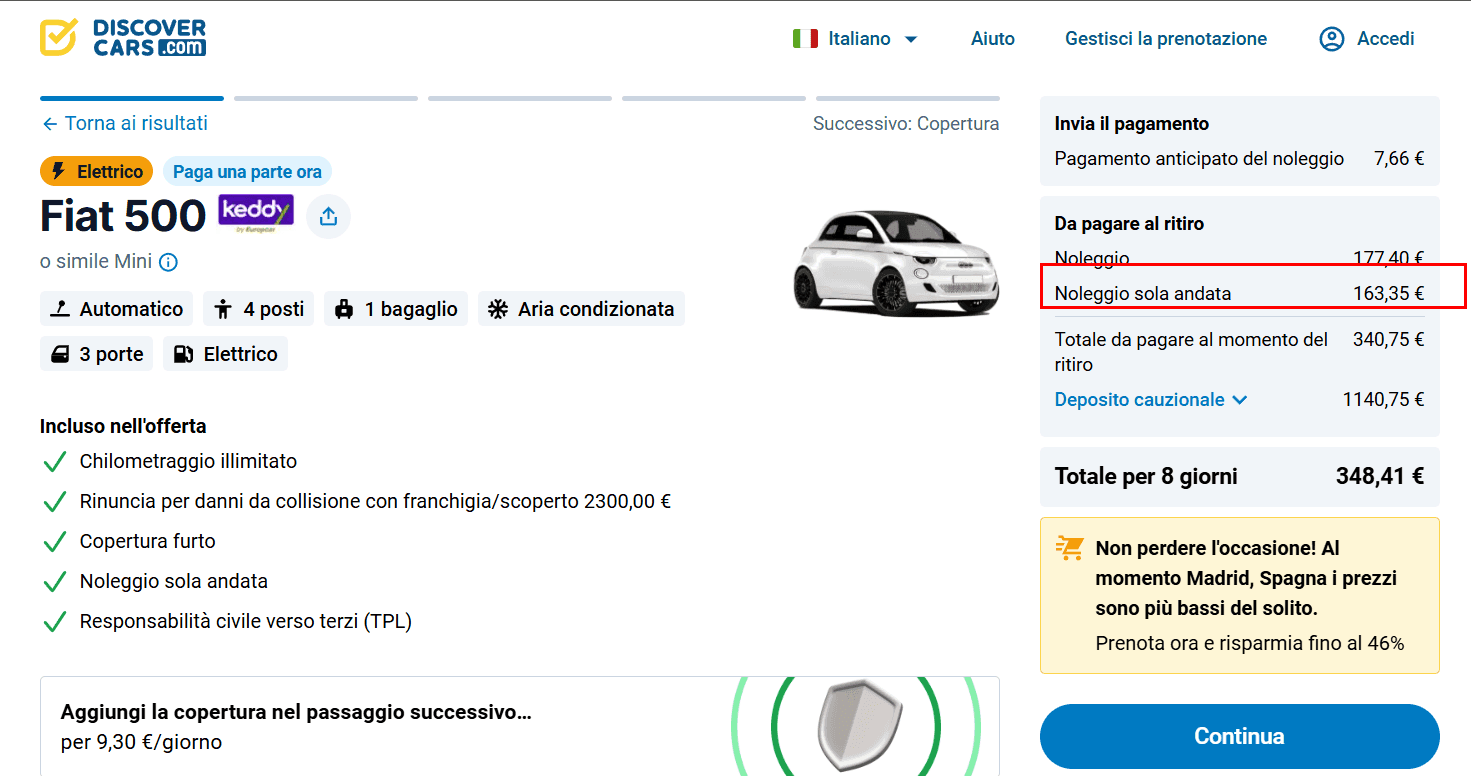Open the Aiuto help link
The width and height of the screenshot is (1471, 776).
tap(992, 39)
